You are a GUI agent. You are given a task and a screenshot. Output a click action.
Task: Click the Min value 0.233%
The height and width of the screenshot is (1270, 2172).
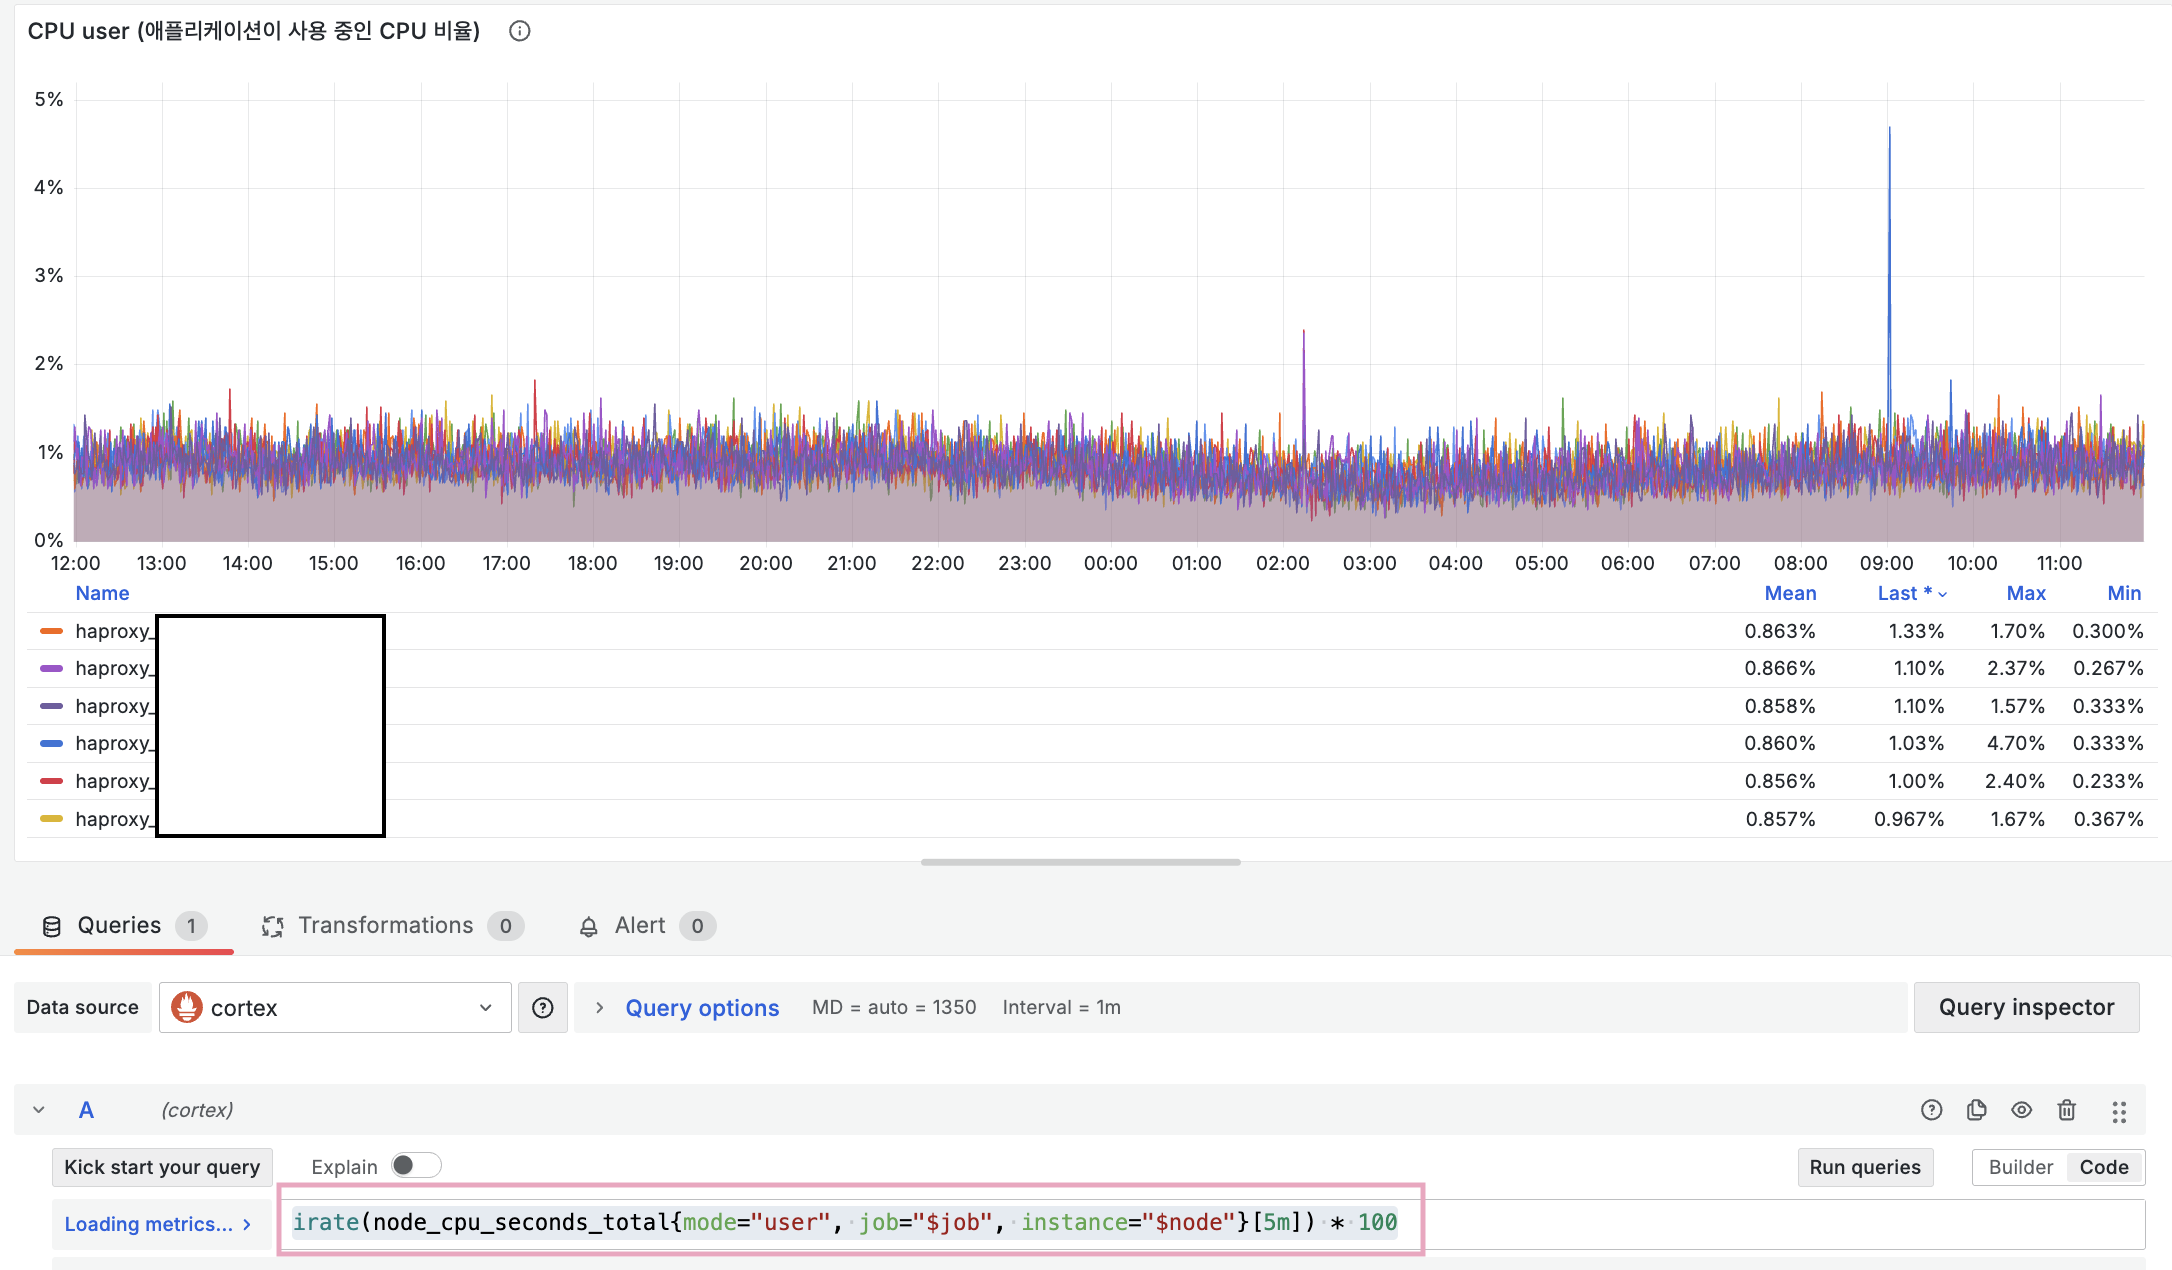coord(2108,781)
